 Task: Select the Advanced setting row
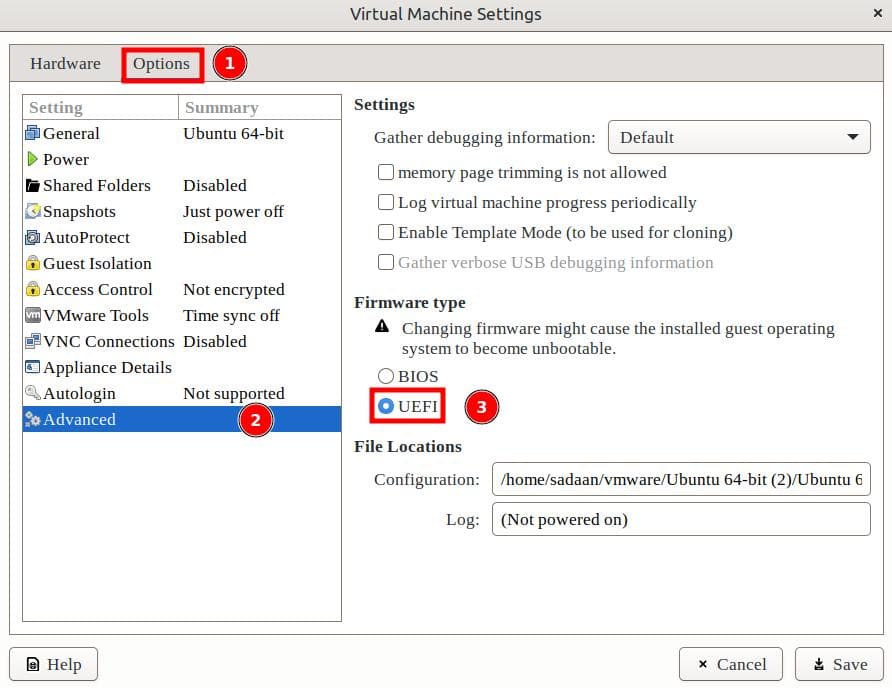[x=182, y=419]
